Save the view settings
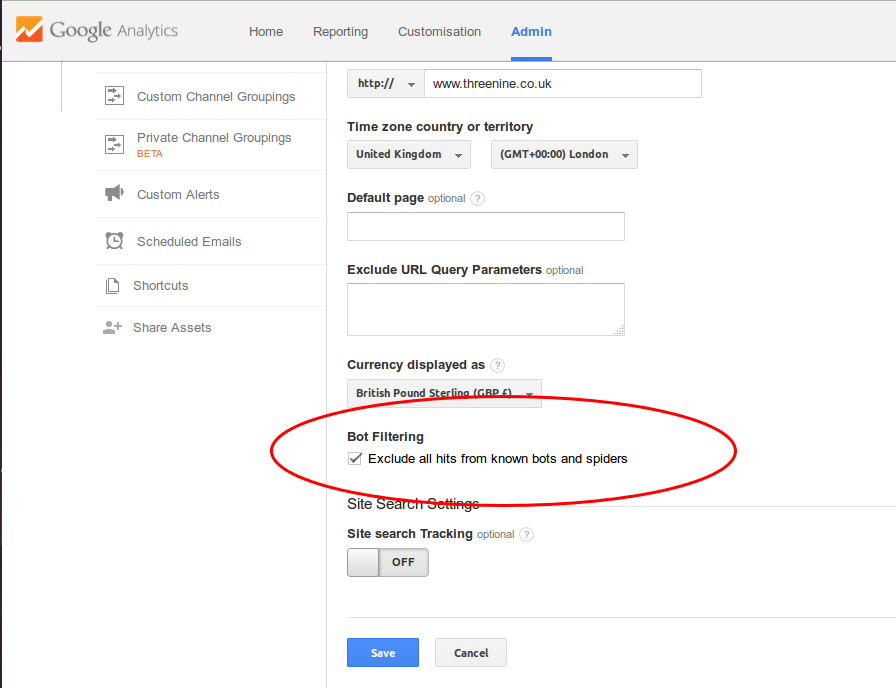 click(x=383, y=653)
